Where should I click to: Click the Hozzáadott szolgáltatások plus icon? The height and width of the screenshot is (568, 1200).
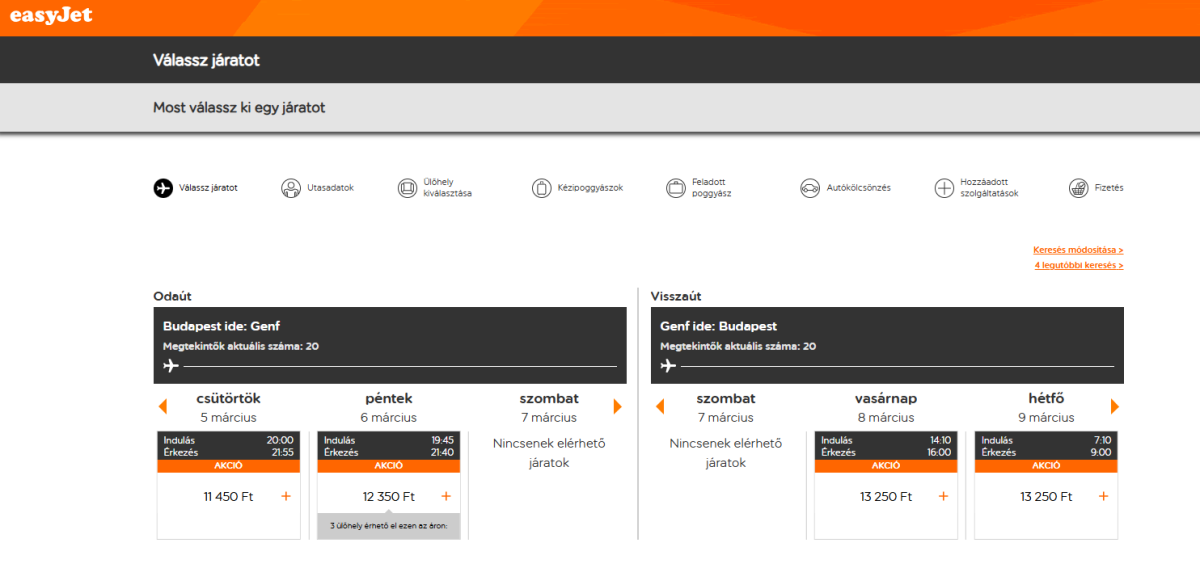pos(944,188)
